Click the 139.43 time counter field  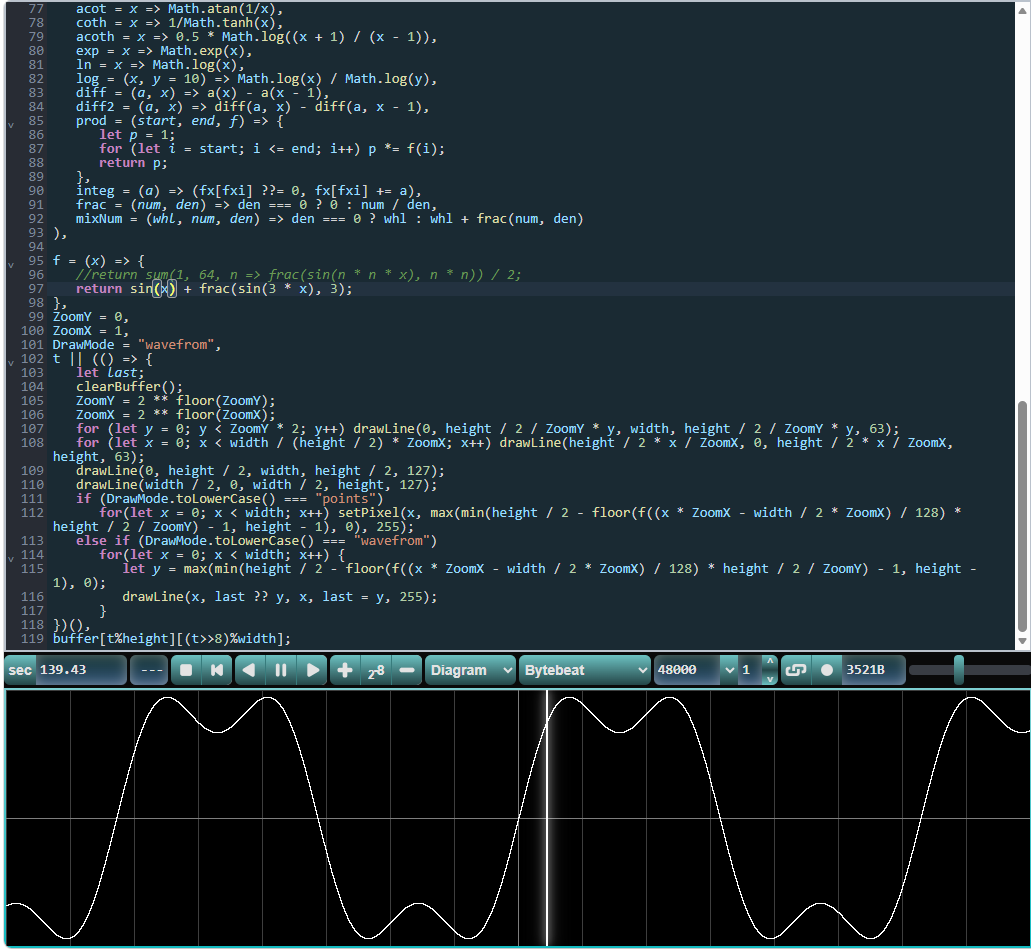coord(80,670)
